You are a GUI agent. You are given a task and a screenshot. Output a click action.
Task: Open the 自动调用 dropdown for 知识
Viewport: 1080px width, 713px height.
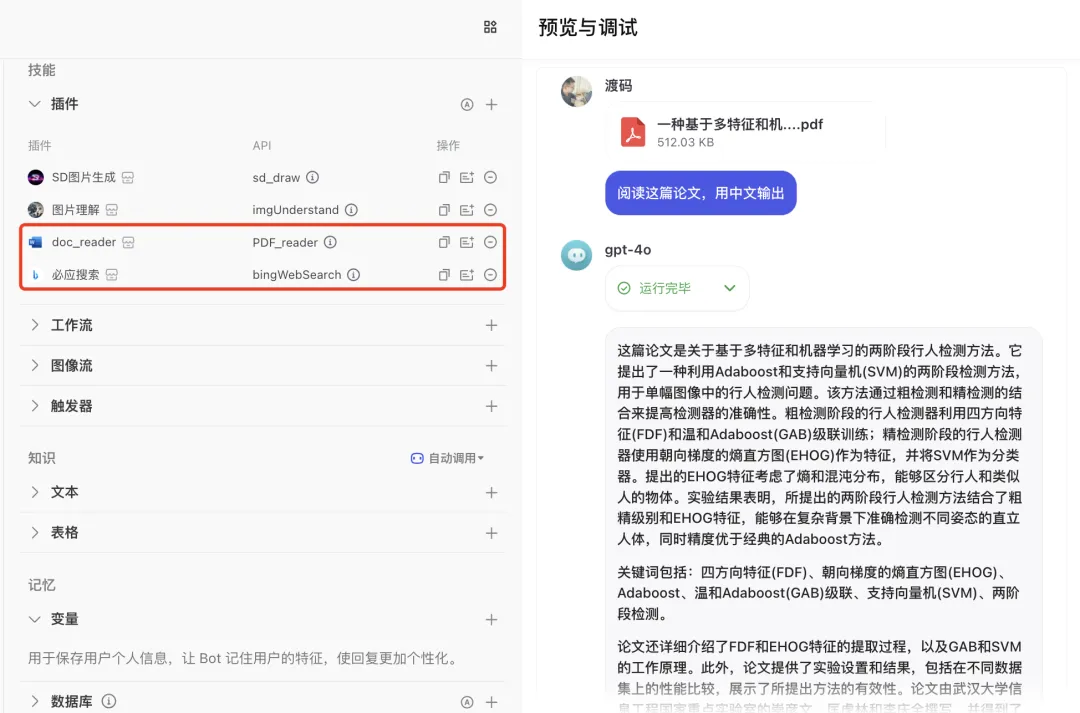click(455, 457)
